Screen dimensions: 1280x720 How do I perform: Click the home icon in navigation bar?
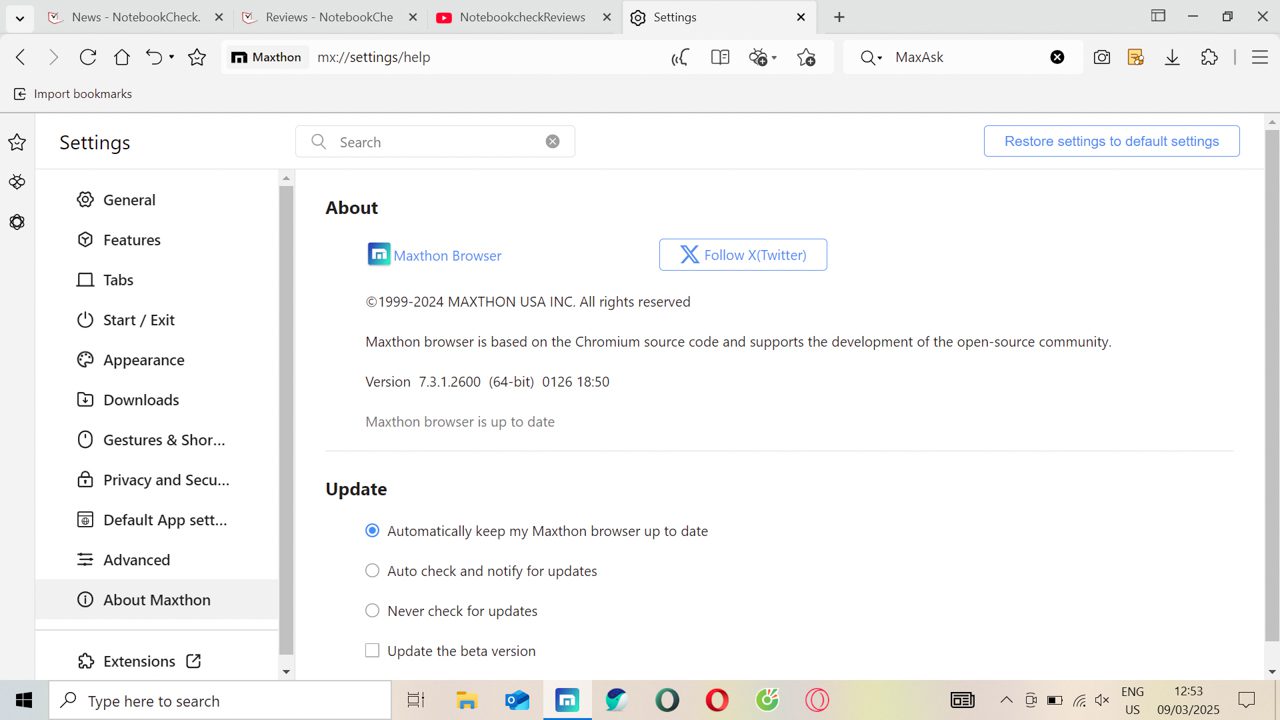tap(122, 57)
